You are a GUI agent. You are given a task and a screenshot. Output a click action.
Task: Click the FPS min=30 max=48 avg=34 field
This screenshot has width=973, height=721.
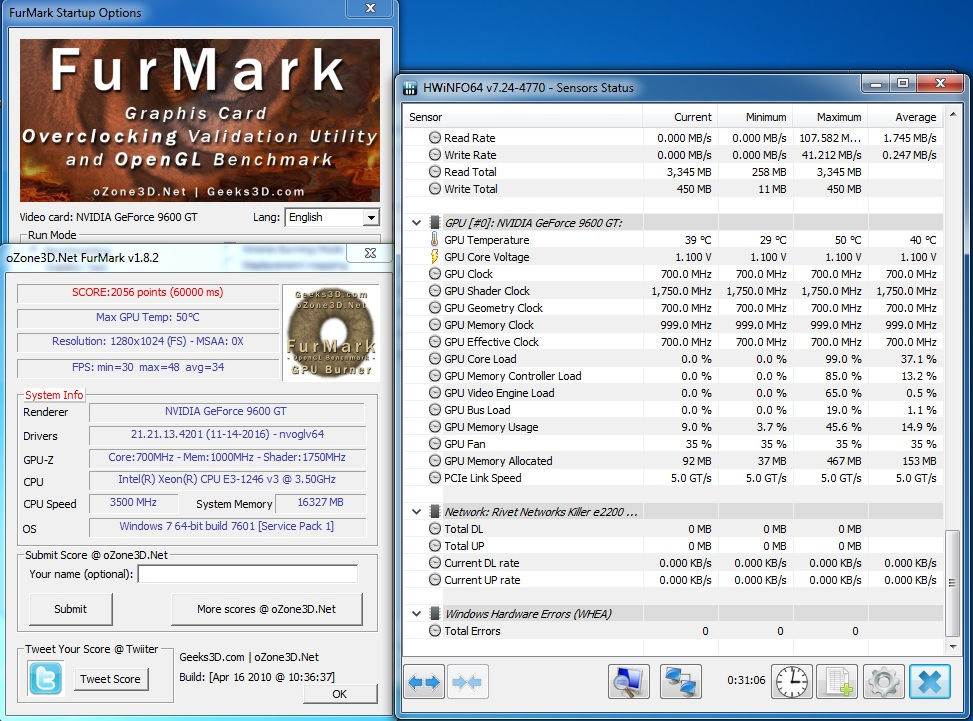point(148,367)
